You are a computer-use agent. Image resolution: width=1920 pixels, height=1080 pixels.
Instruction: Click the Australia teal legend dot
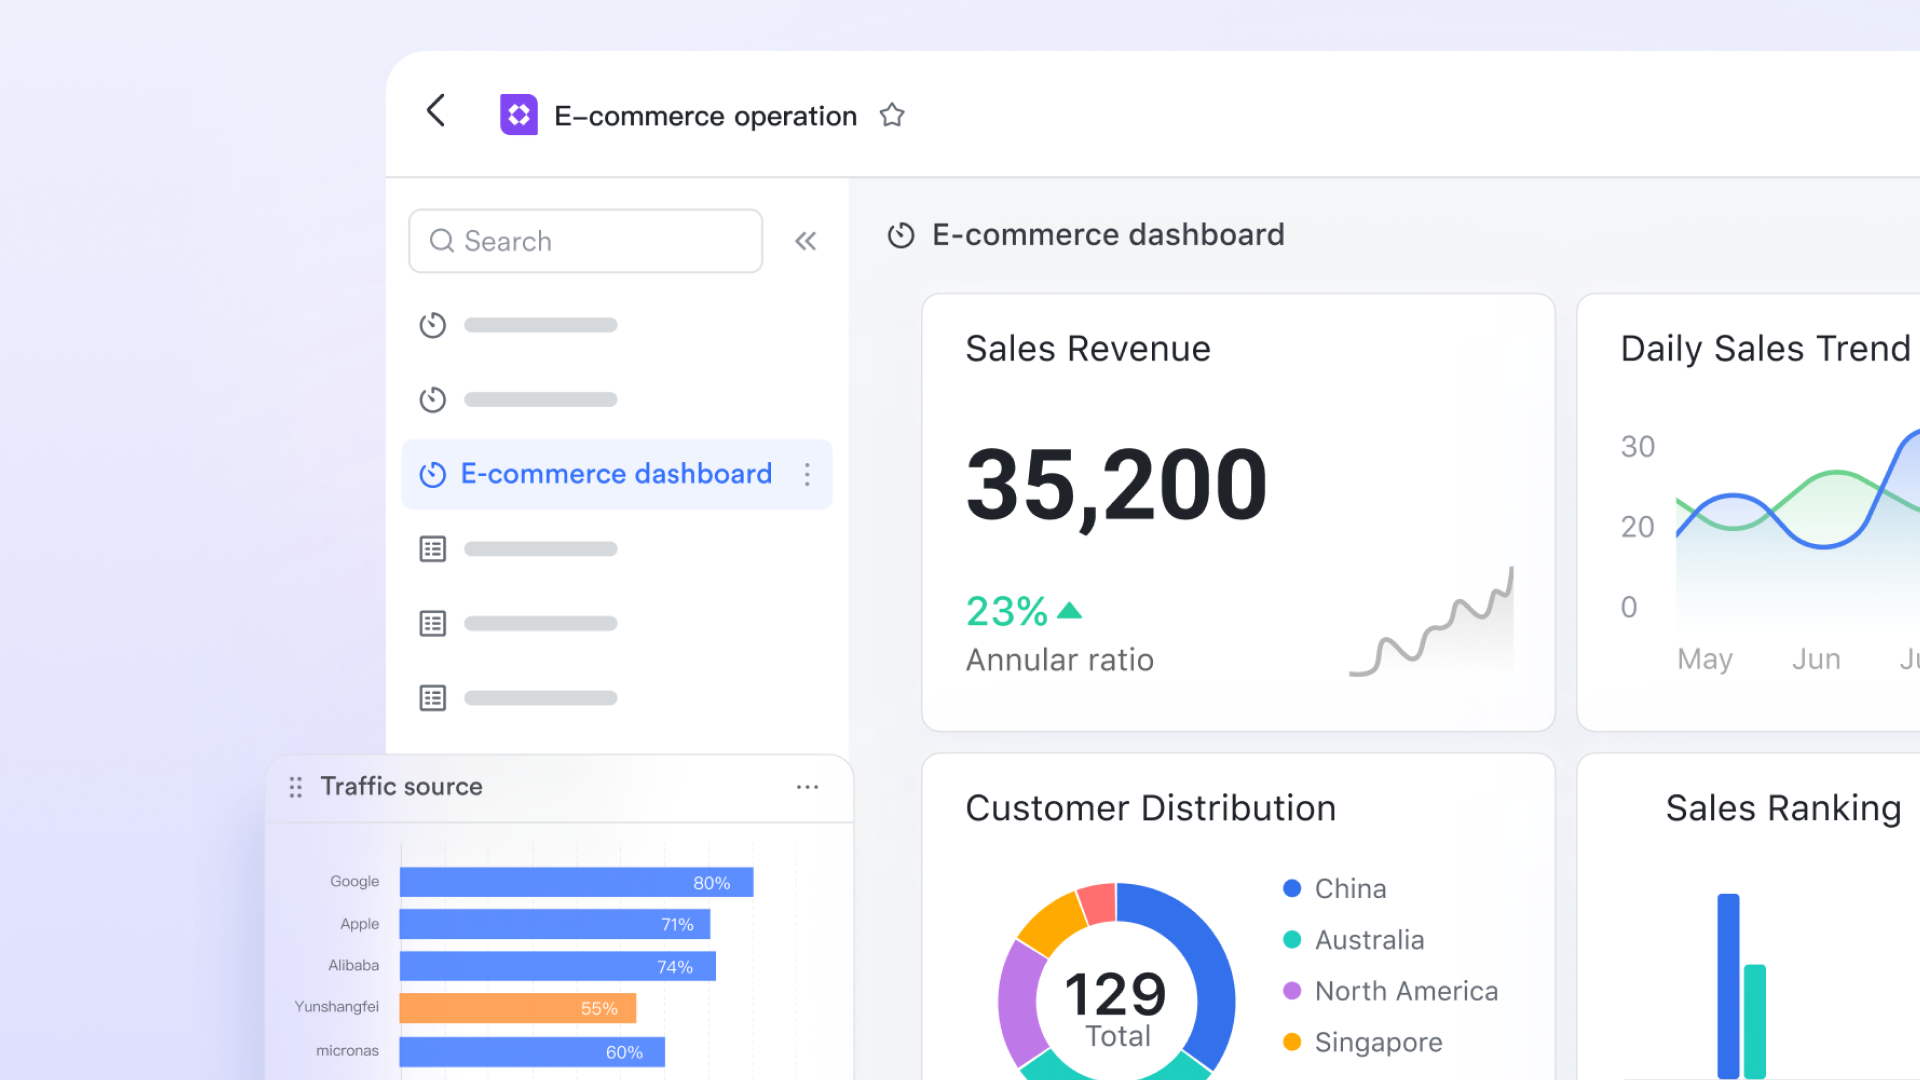click(x=1292, y=939)
